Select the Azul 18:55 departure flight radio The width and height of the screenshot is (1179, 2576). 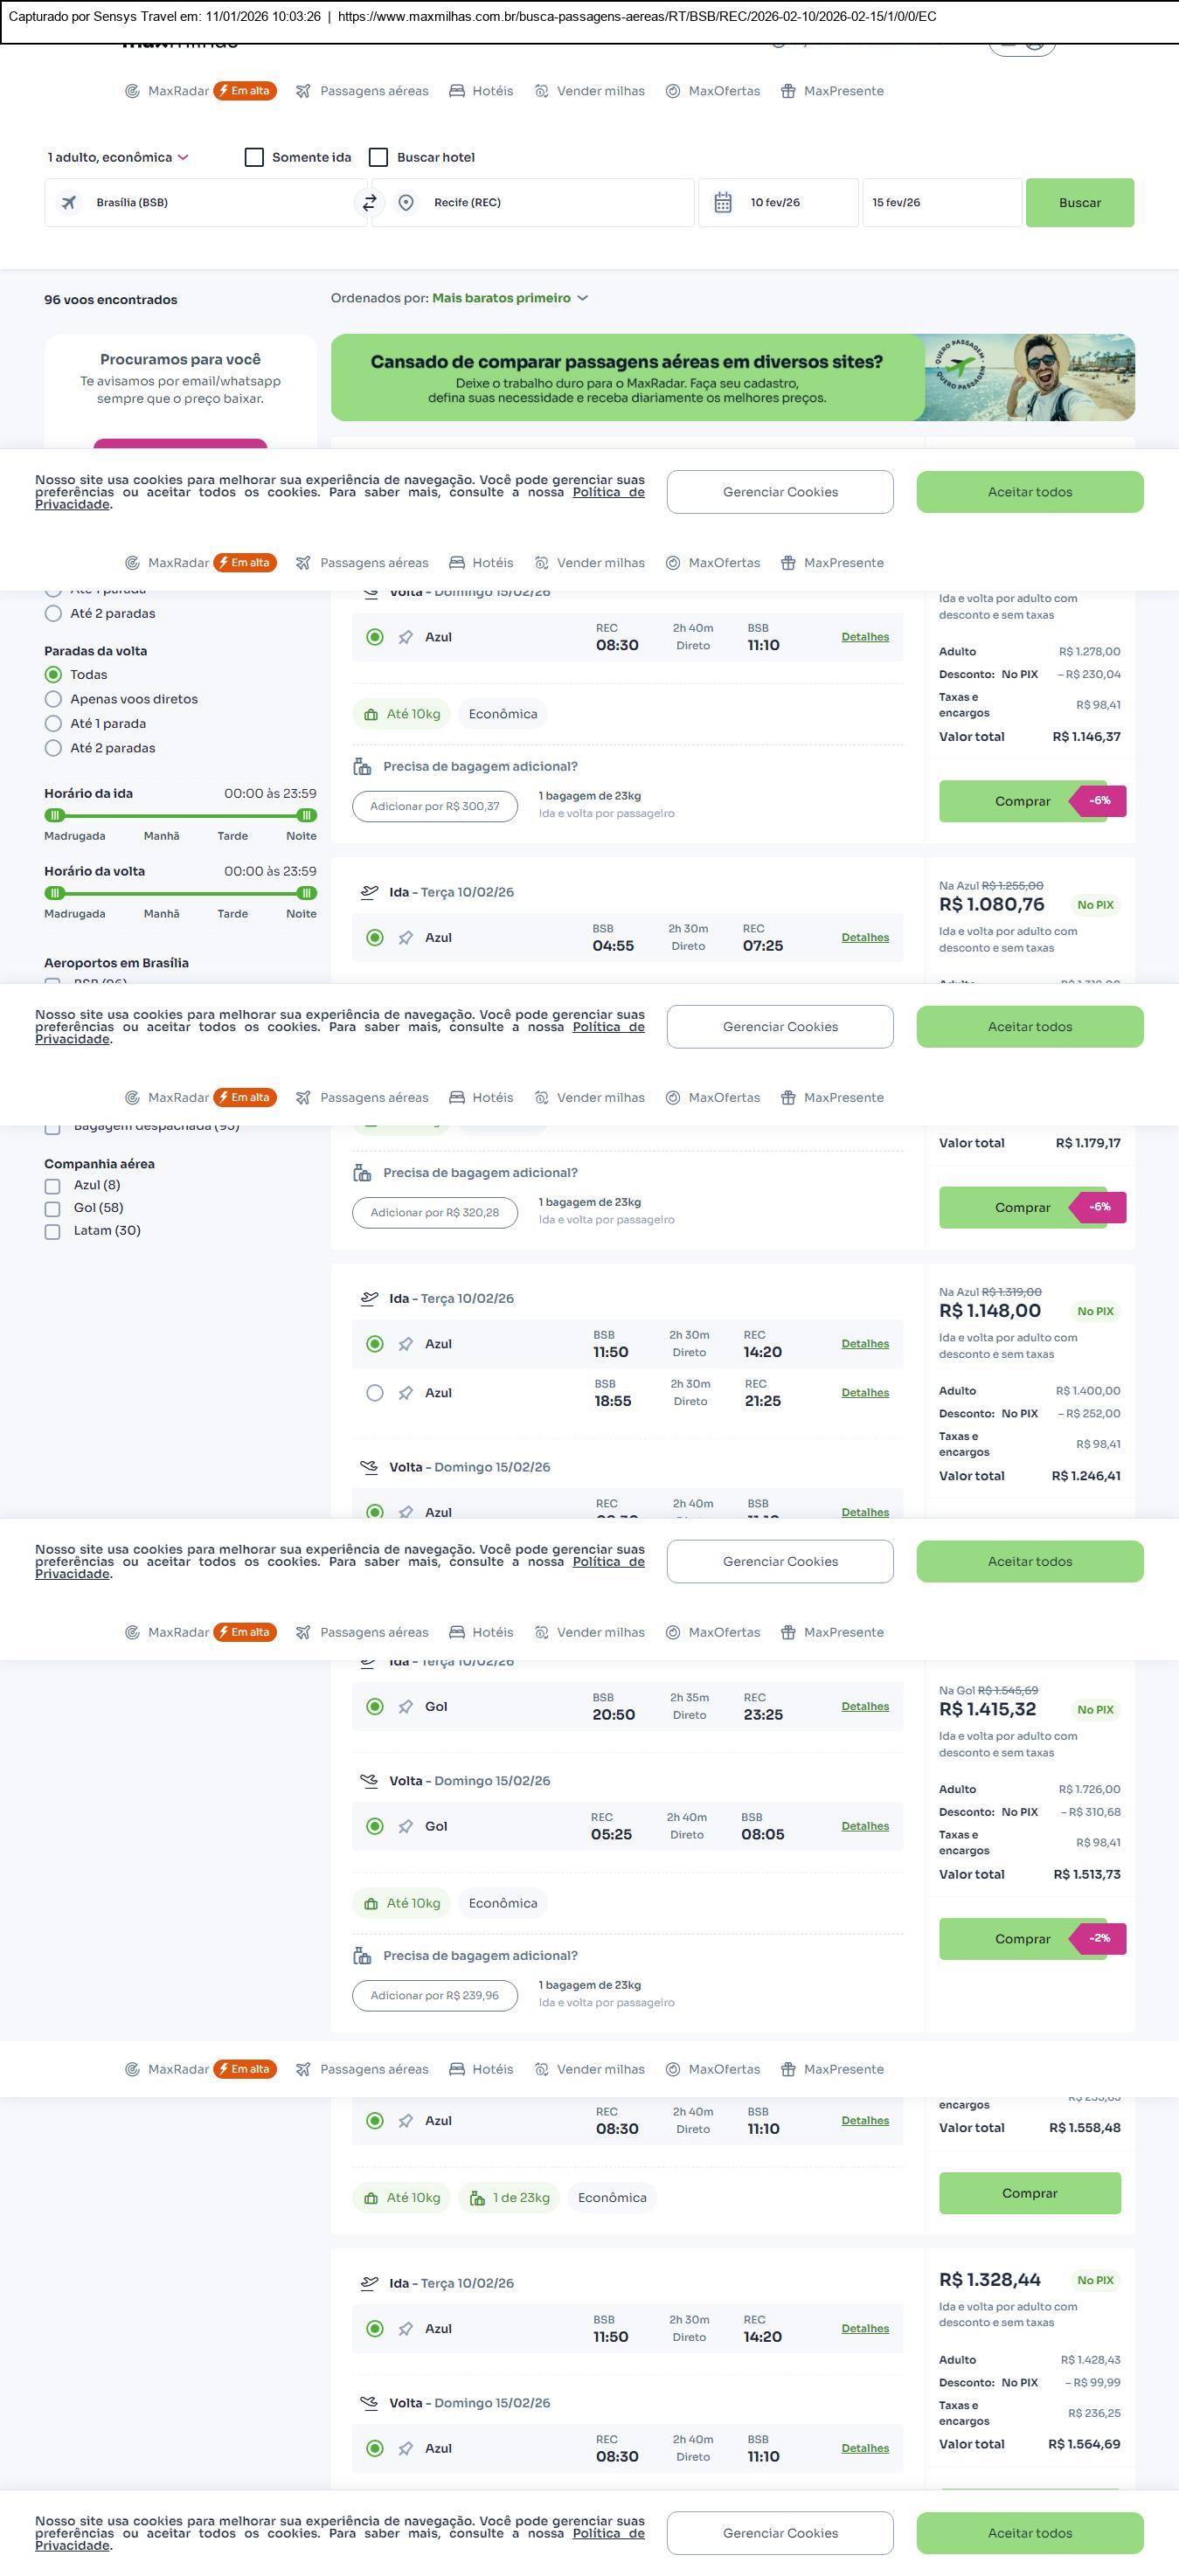click(x=375, y=1393)
